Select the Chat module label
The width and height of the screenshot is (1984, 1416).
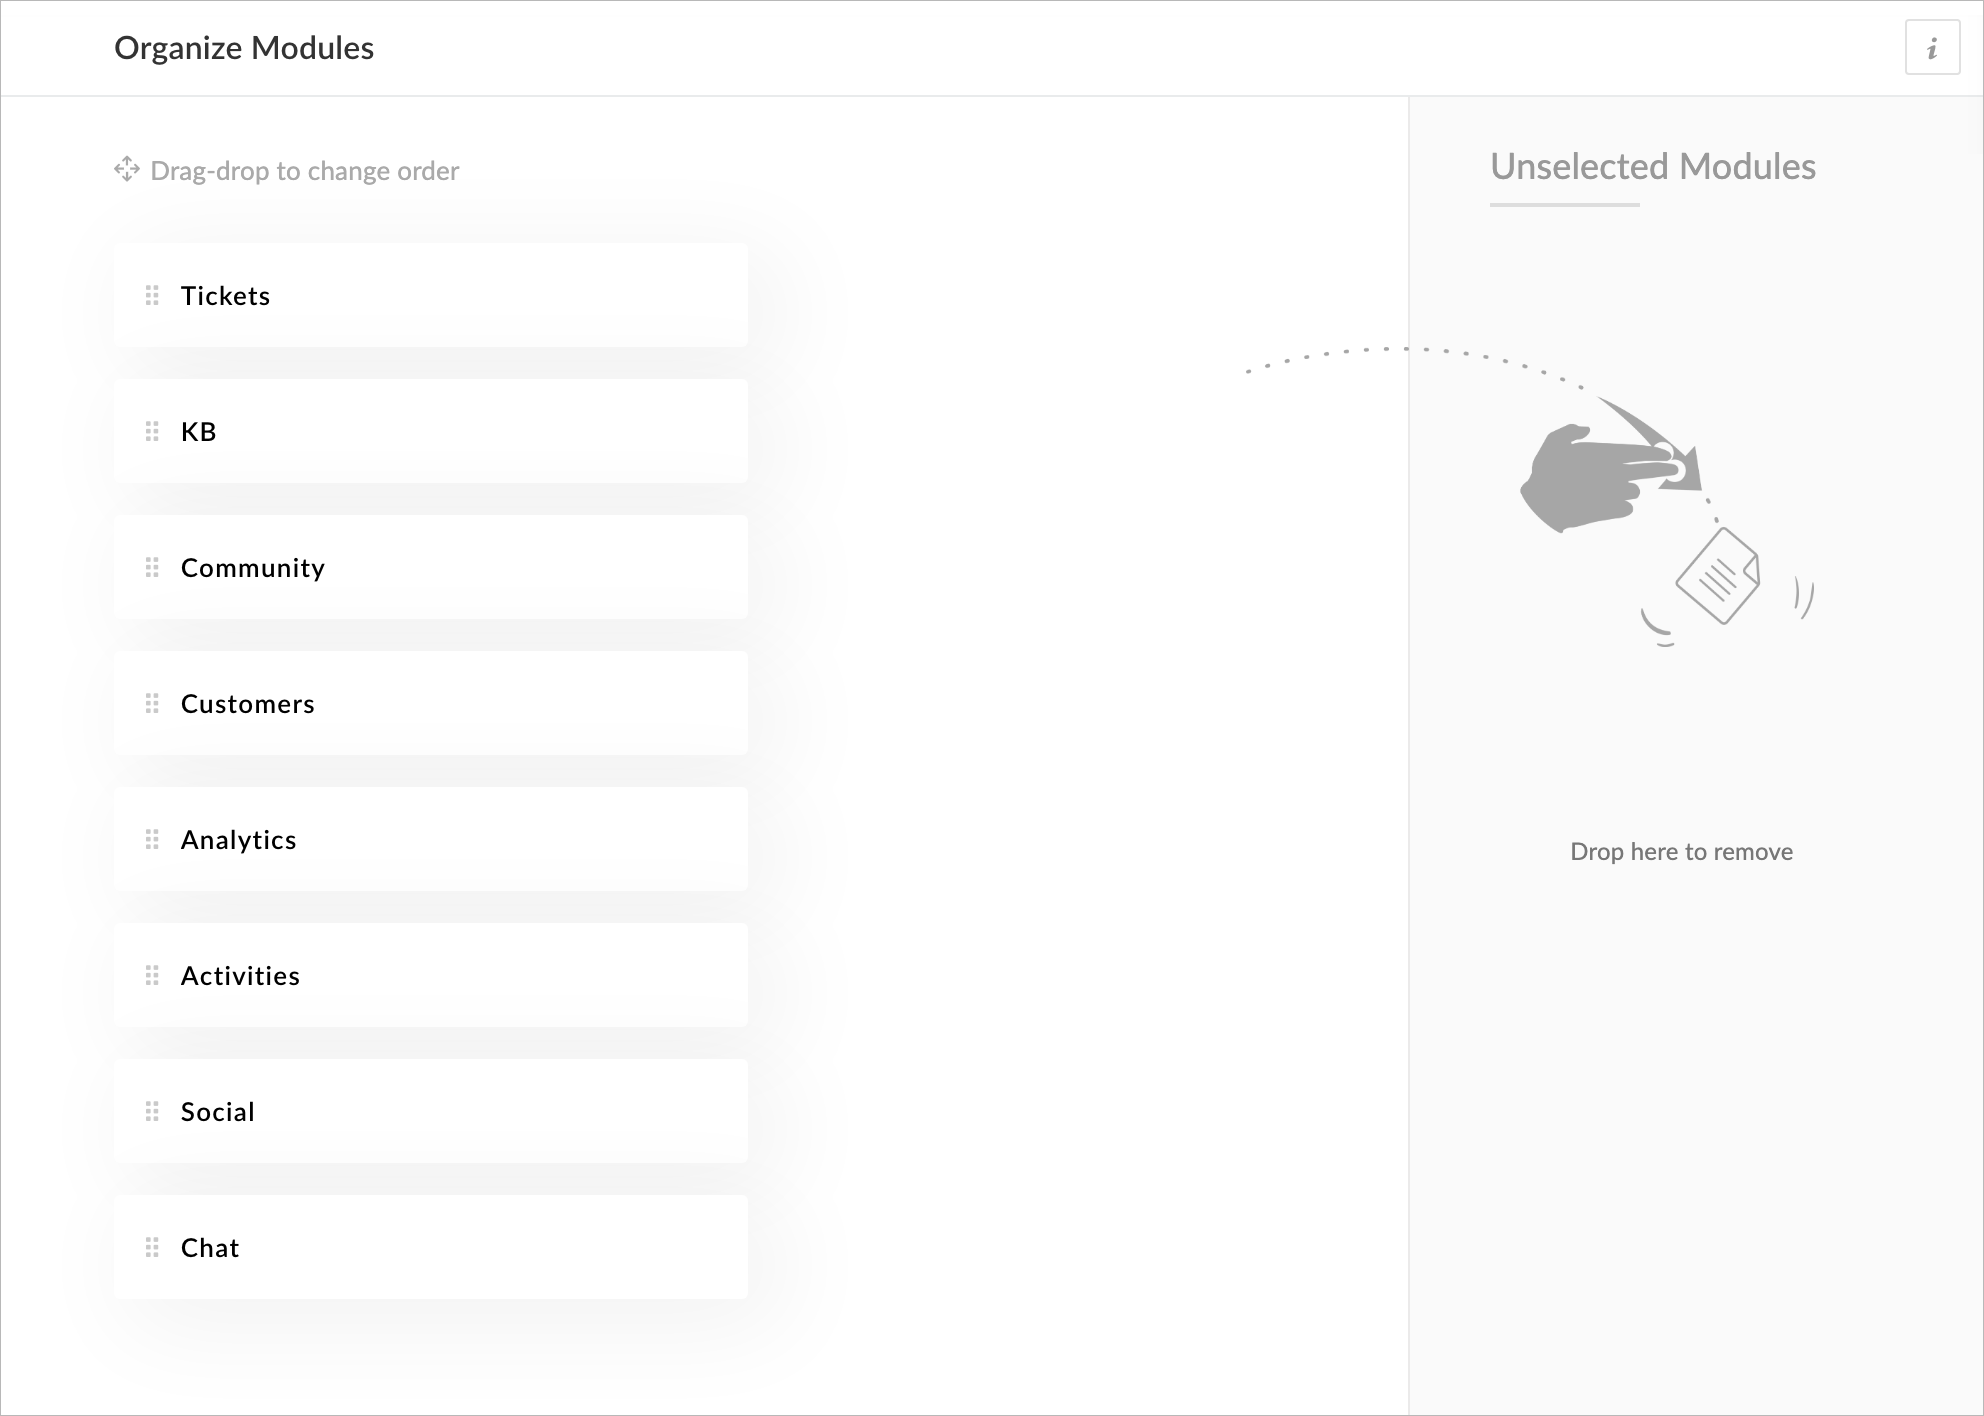tap(210, 1248)
